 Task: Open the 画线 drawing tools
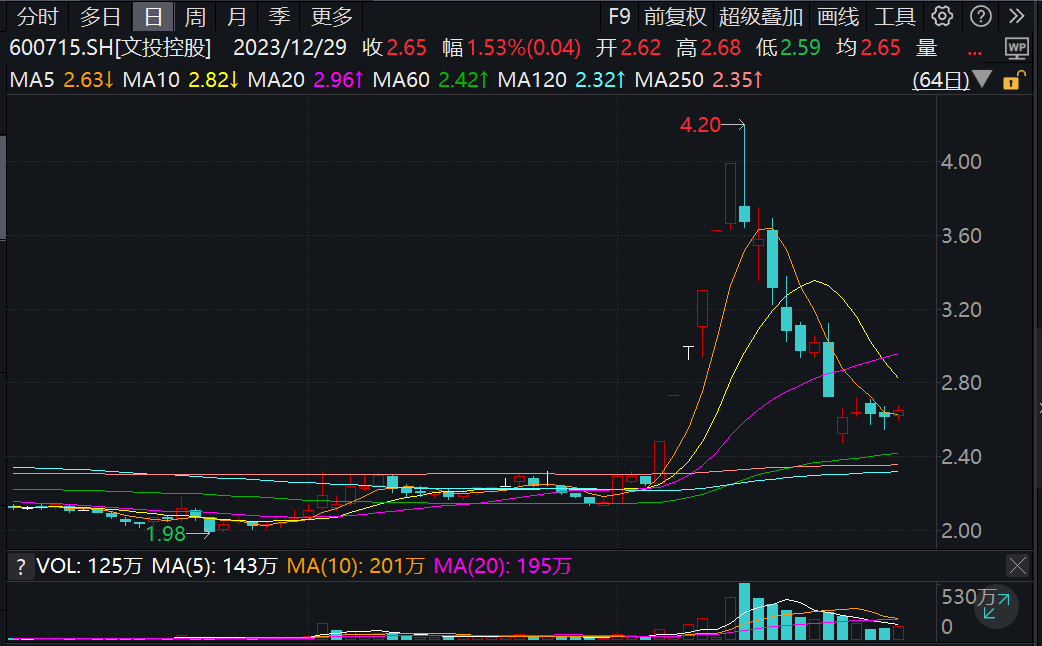838,16
